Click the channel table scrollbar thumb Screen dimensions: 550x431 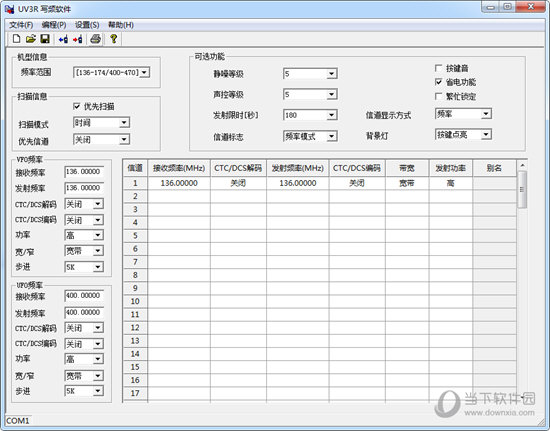pyautogui.click(x=522, y=189)
